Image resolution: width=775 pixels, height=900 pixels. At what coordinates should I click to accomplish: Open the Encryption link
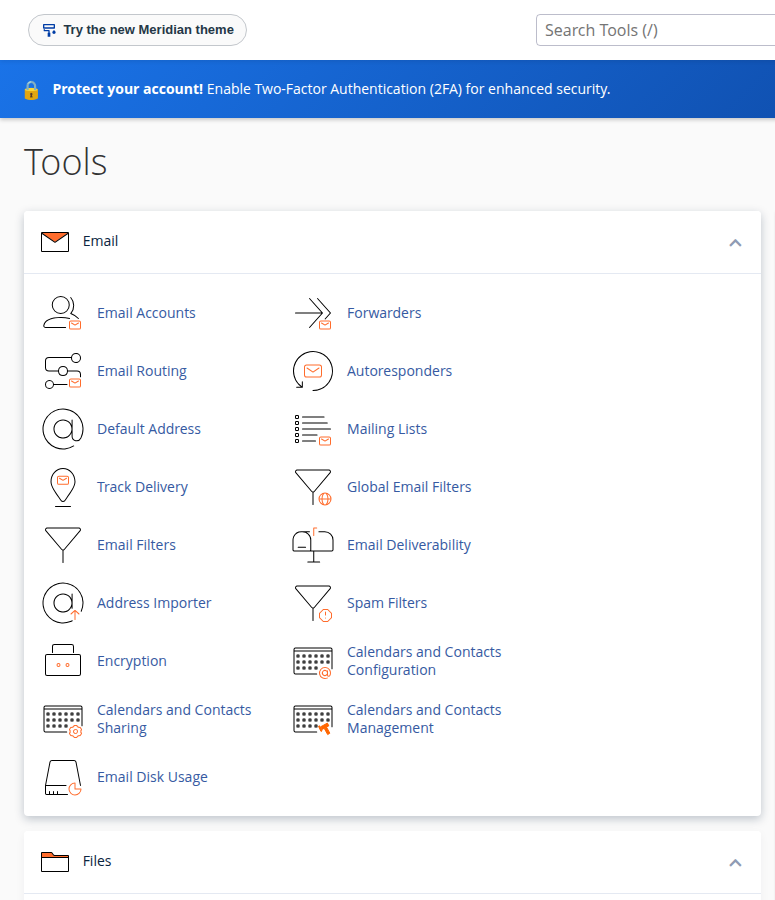point(132,661)
